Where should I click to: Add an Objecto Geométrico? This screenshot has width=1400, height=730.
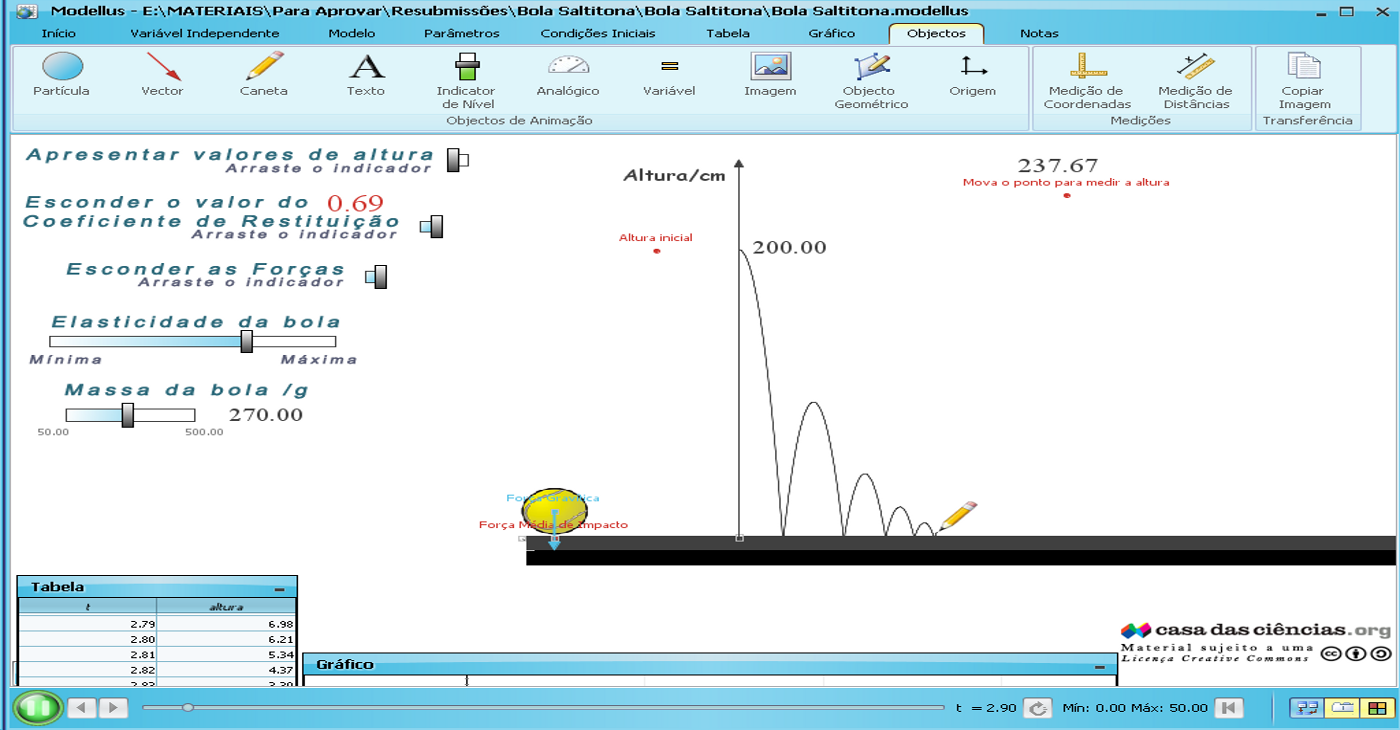(871, 82)
